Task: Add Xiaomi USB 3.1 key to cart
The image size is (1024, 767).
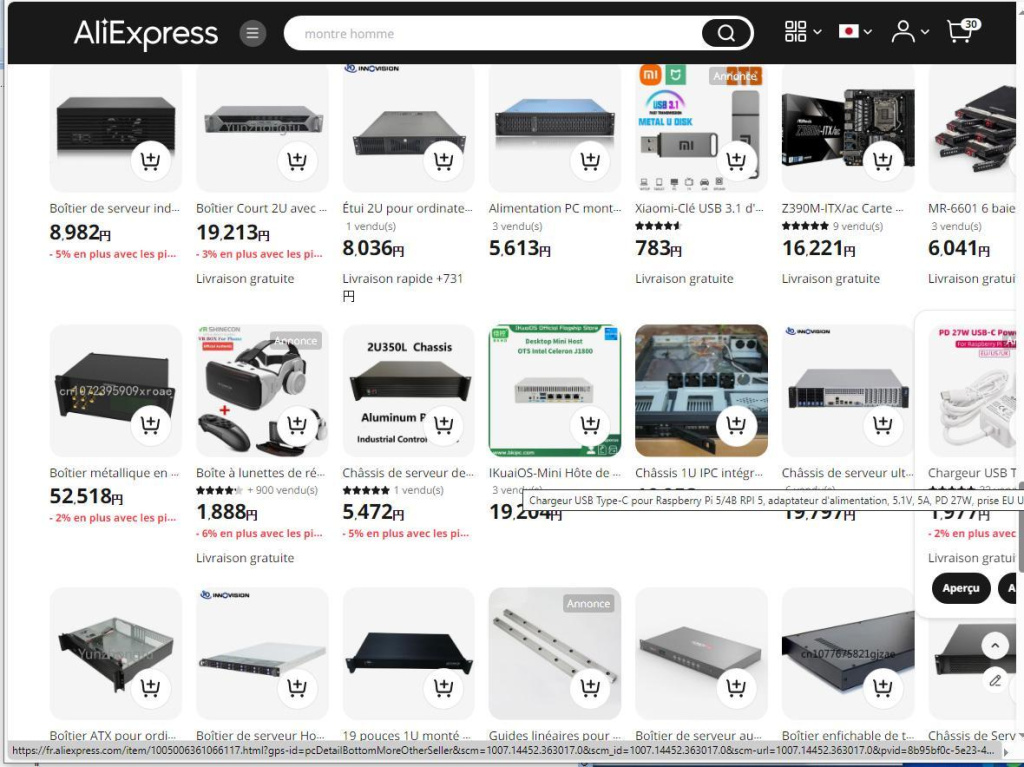Action: pyautogui.click(x=737, y=160)
